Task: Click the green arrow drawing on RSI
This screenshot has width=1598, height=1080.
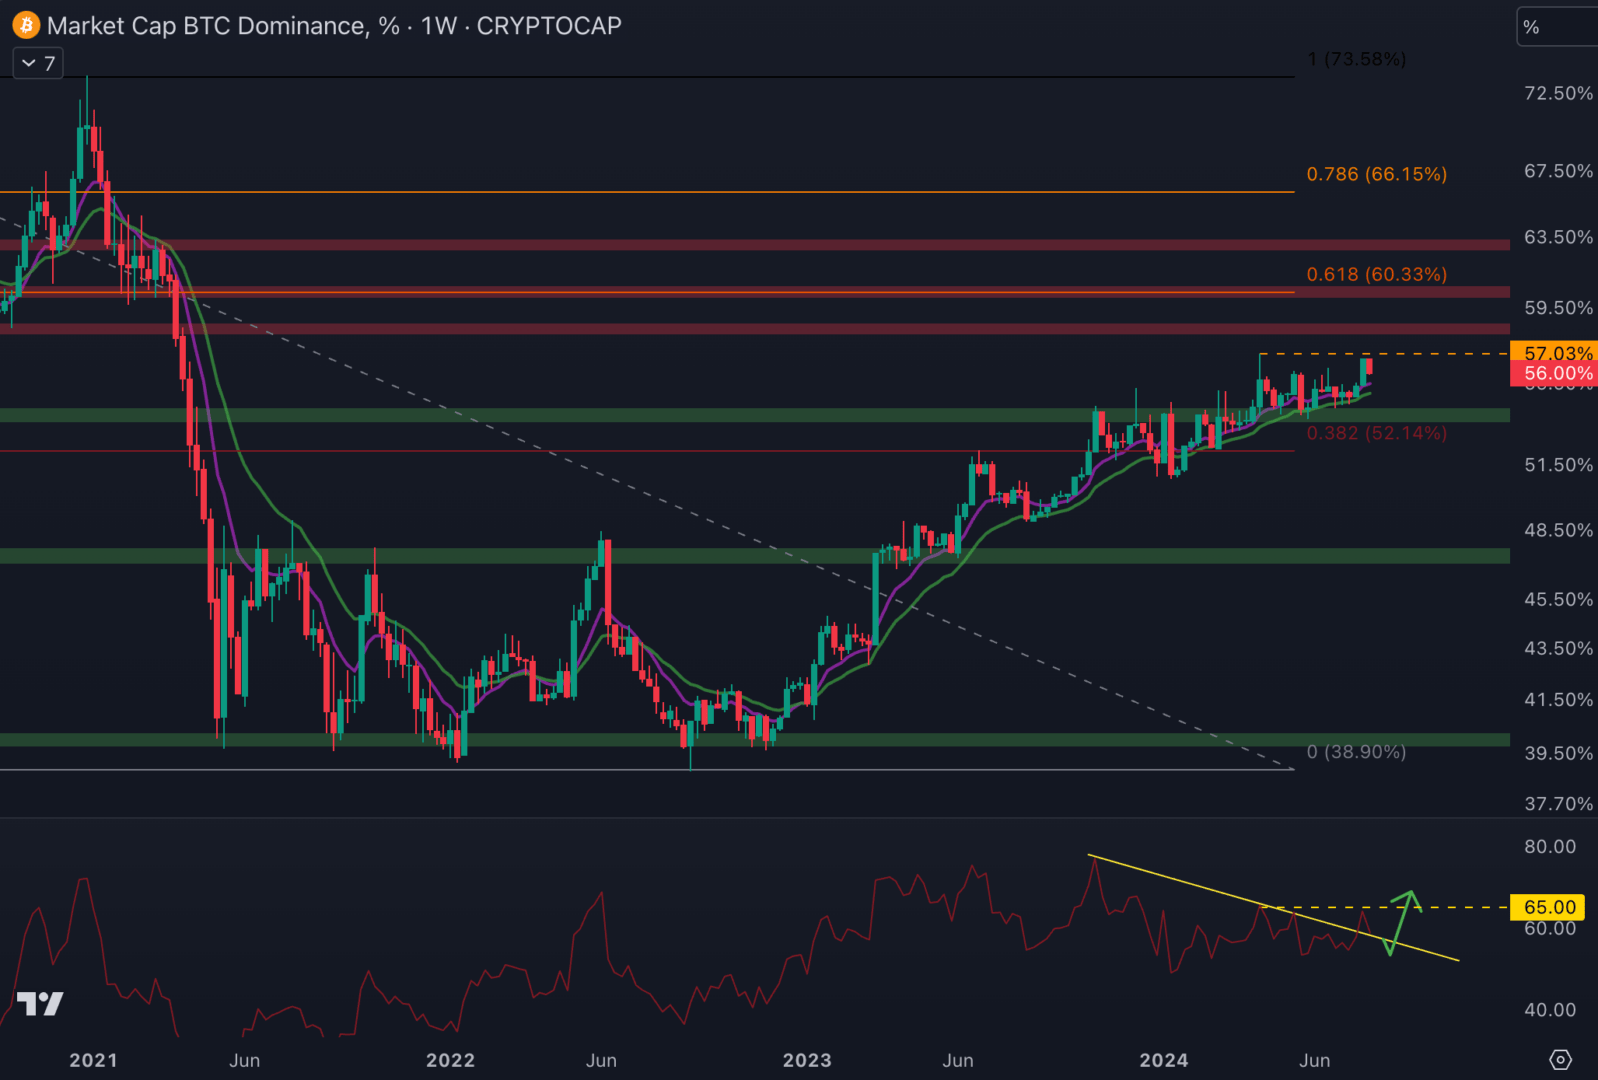Action: (x=1402, y=918)
